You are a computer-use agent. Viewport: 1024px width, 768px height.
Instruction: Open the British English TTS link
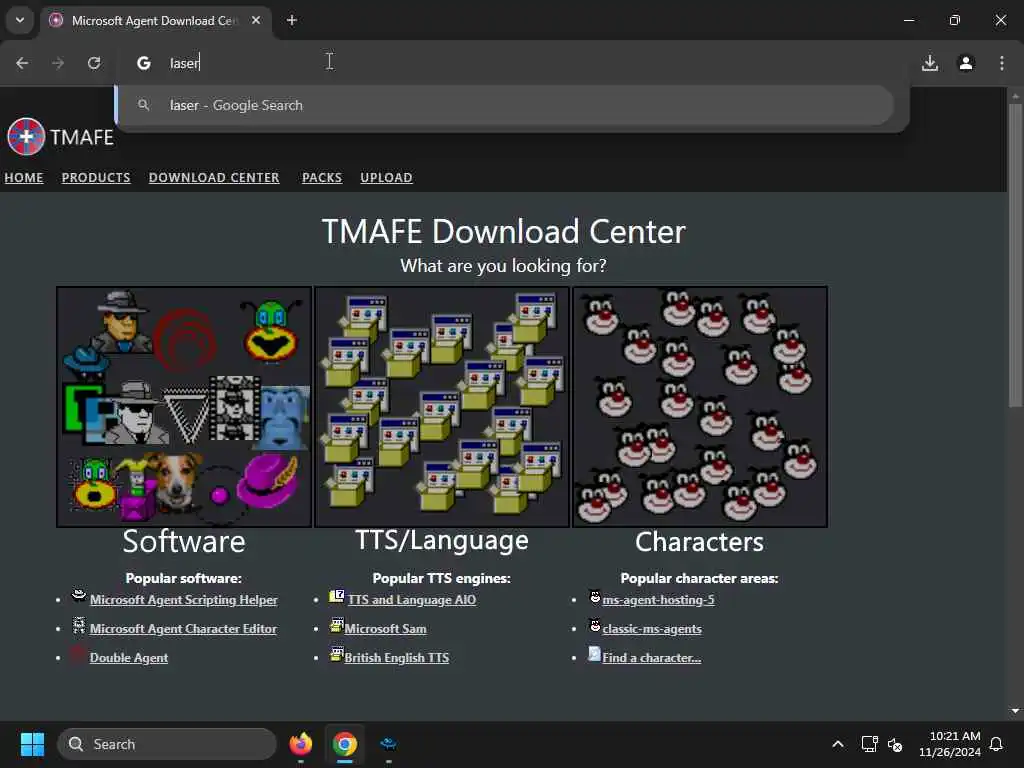tap(397, 658)
